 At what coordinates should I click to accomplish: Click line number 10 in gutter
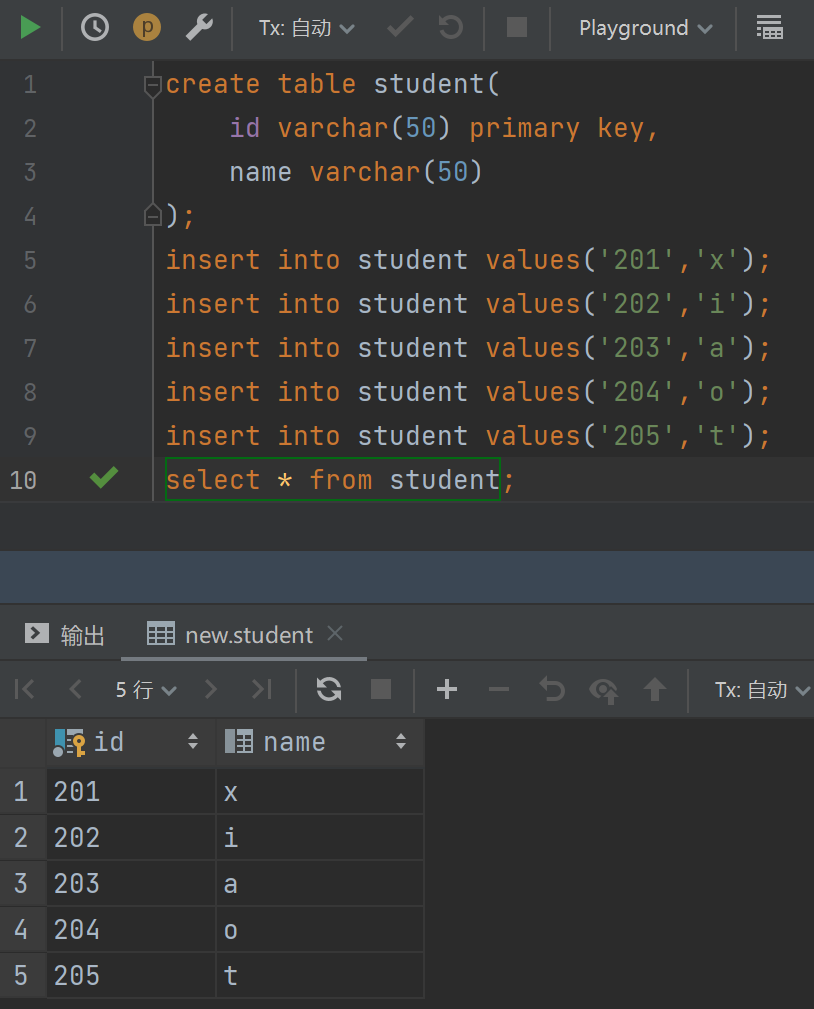[23, 480]
